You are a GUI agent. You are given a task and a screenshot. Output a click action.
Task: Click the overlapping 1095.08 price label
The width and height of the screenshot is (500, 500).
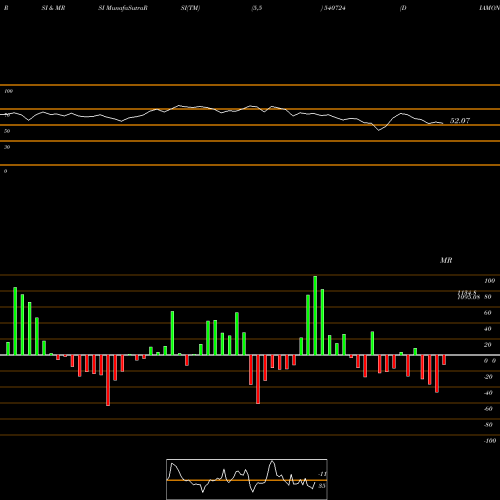click(469, 297)
